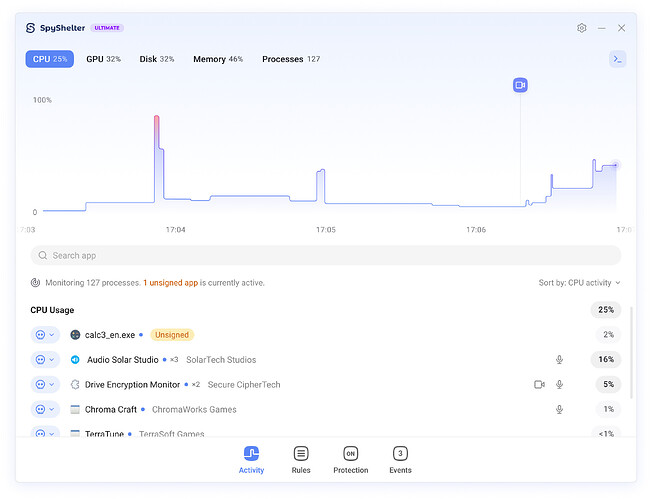Image resolution: width=652 pixels, height=499 pixels.
Task: Switch to the Memory 46% tab
Action: point(218,59)
